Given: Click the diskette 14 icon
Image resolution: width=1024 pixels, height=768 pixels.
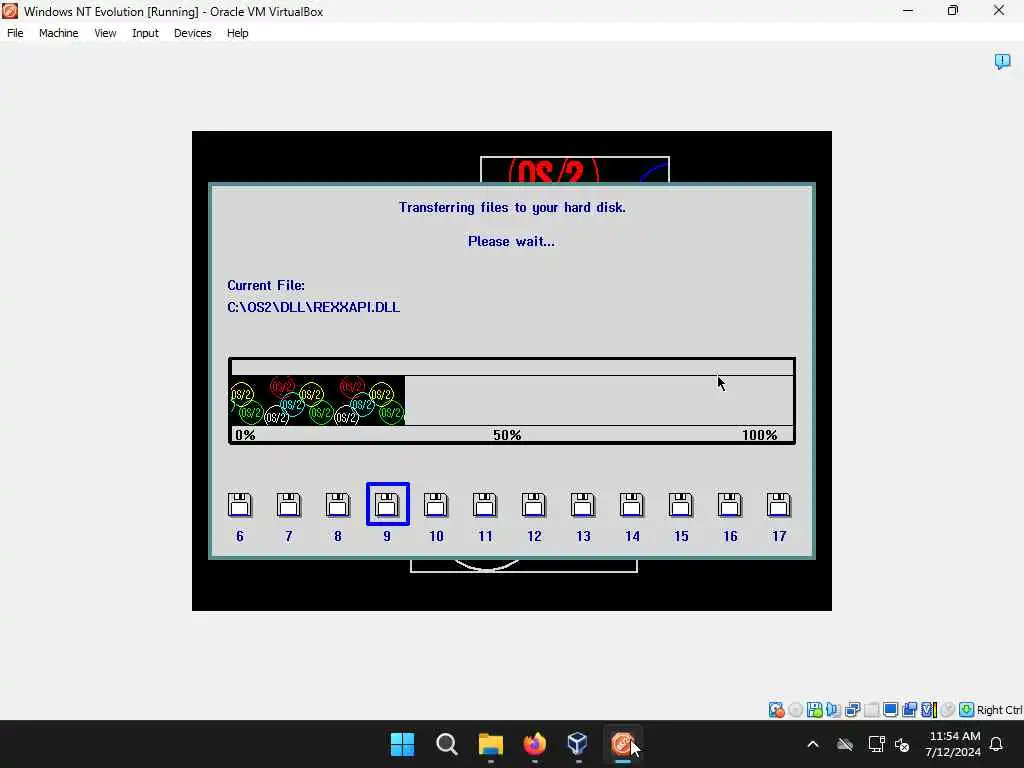Looking at the screenshot, I should [632, 505].
